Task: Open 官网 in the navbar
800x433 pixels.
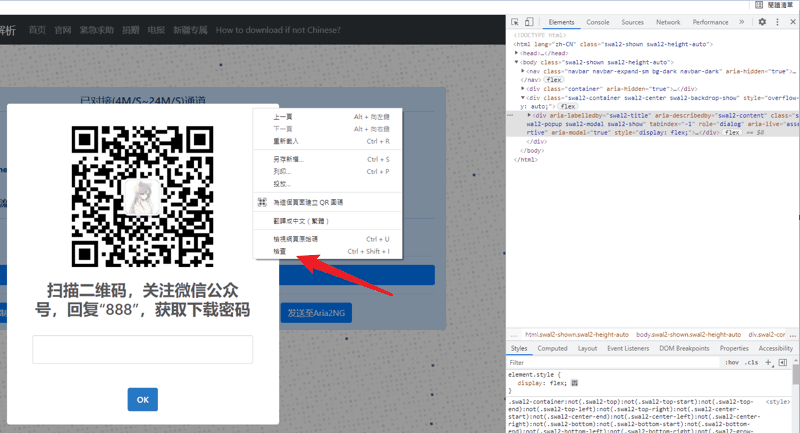Action: (x=63, y=30)
